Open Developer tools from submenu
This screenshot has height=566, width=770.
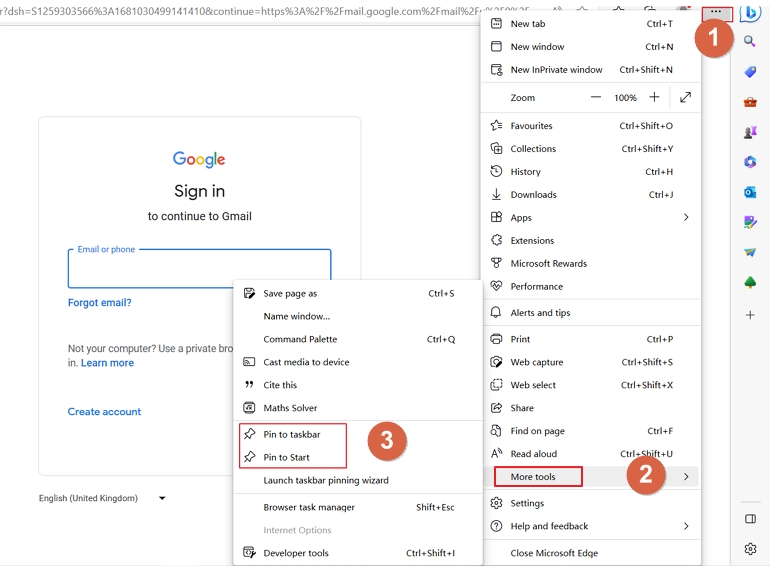pos(358,553)
